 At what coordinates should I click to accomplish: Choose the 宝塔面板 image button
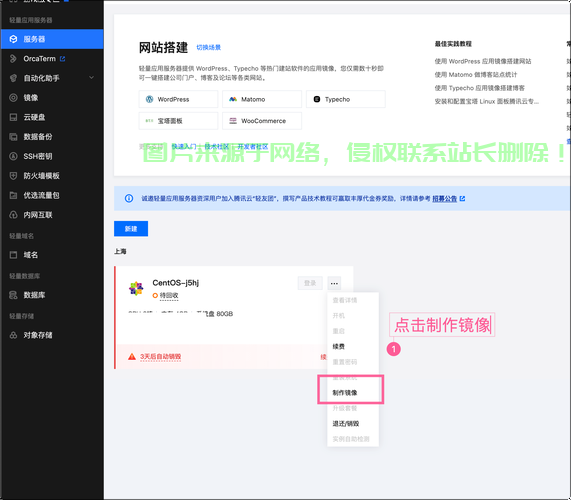tap(178, 121)
